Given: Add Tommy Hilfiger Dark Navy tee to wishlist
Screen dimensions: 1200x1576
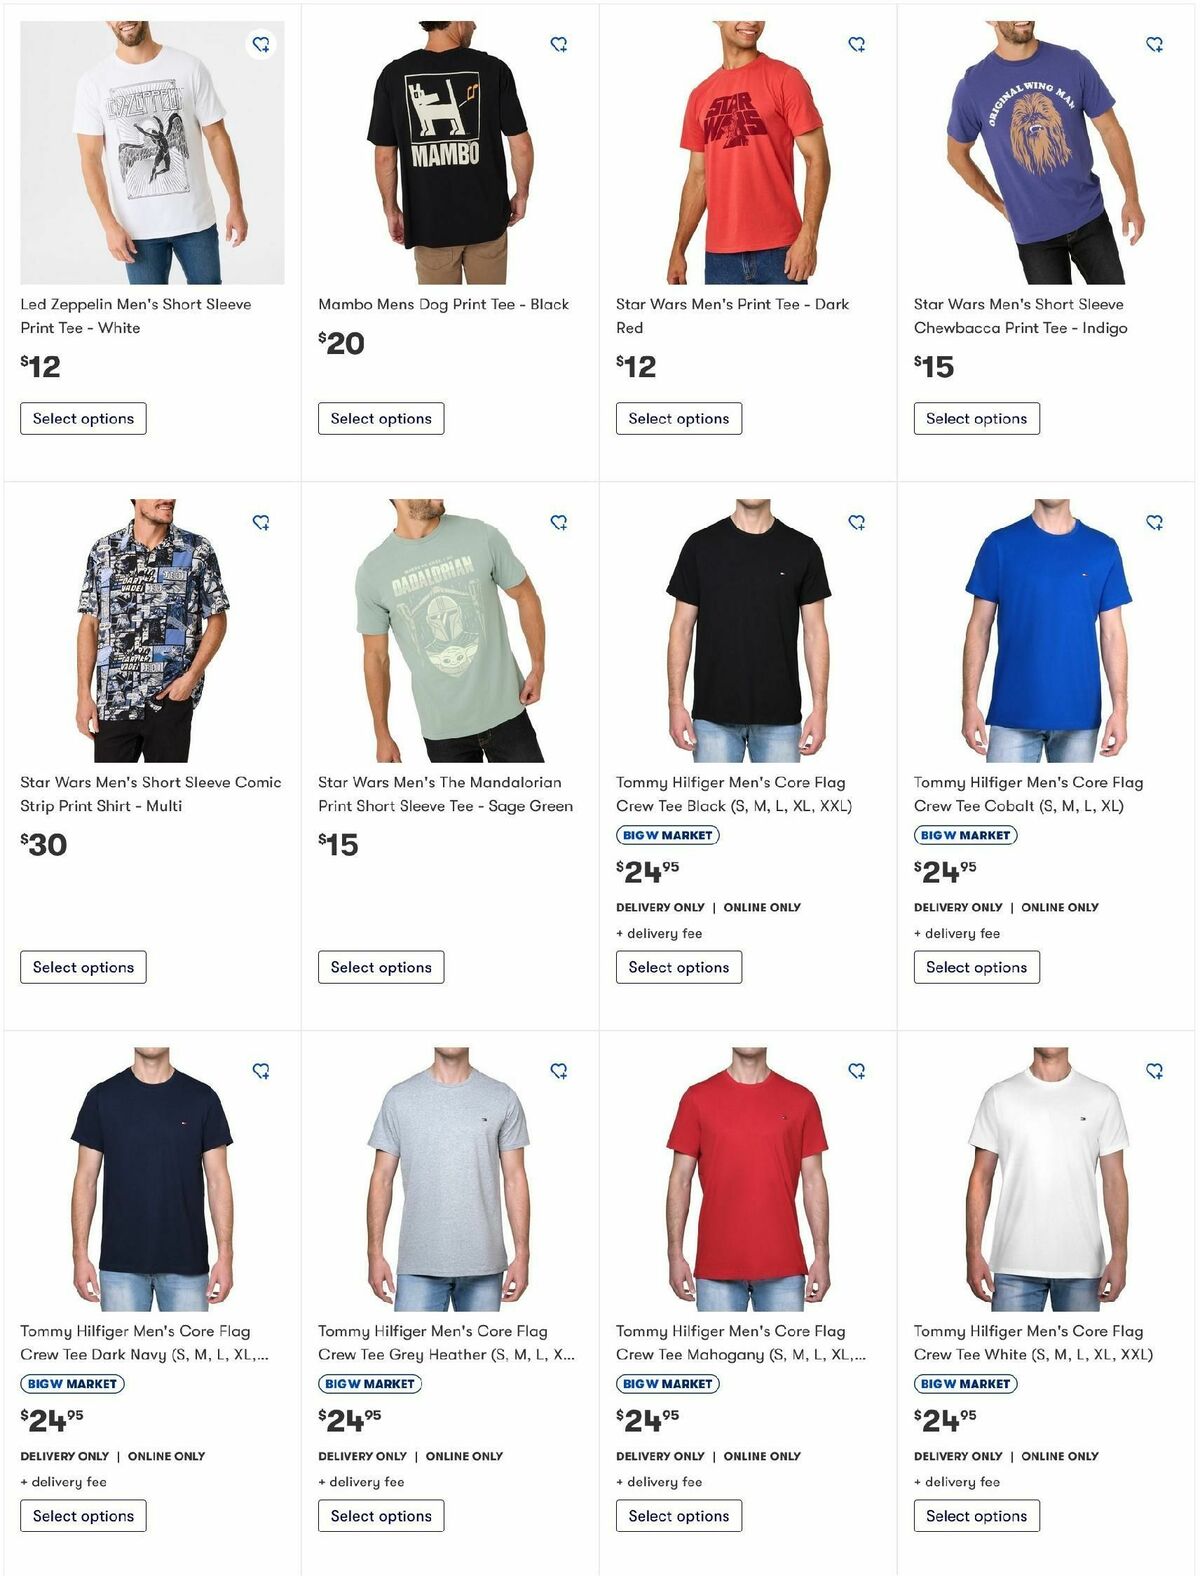Looking at the screenshot, I should pos(261,1071).
